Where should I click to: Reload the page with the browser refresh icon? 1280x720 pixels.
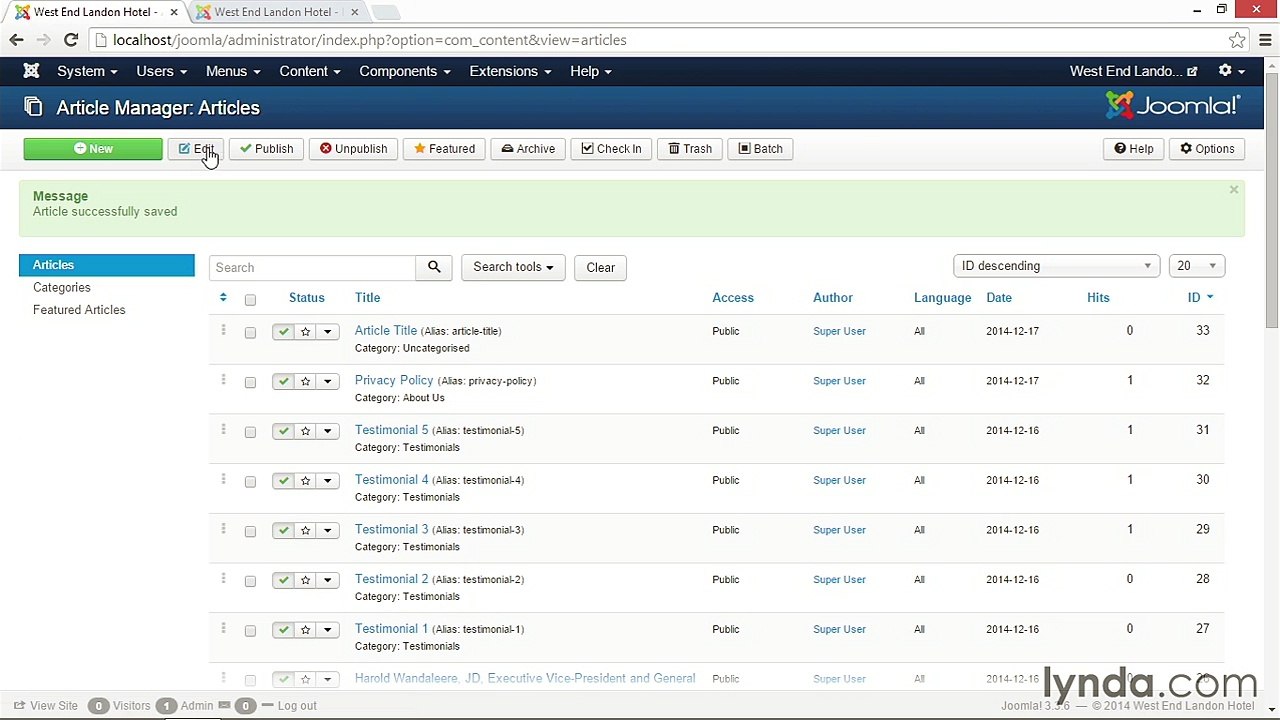(x=71, y=40)
